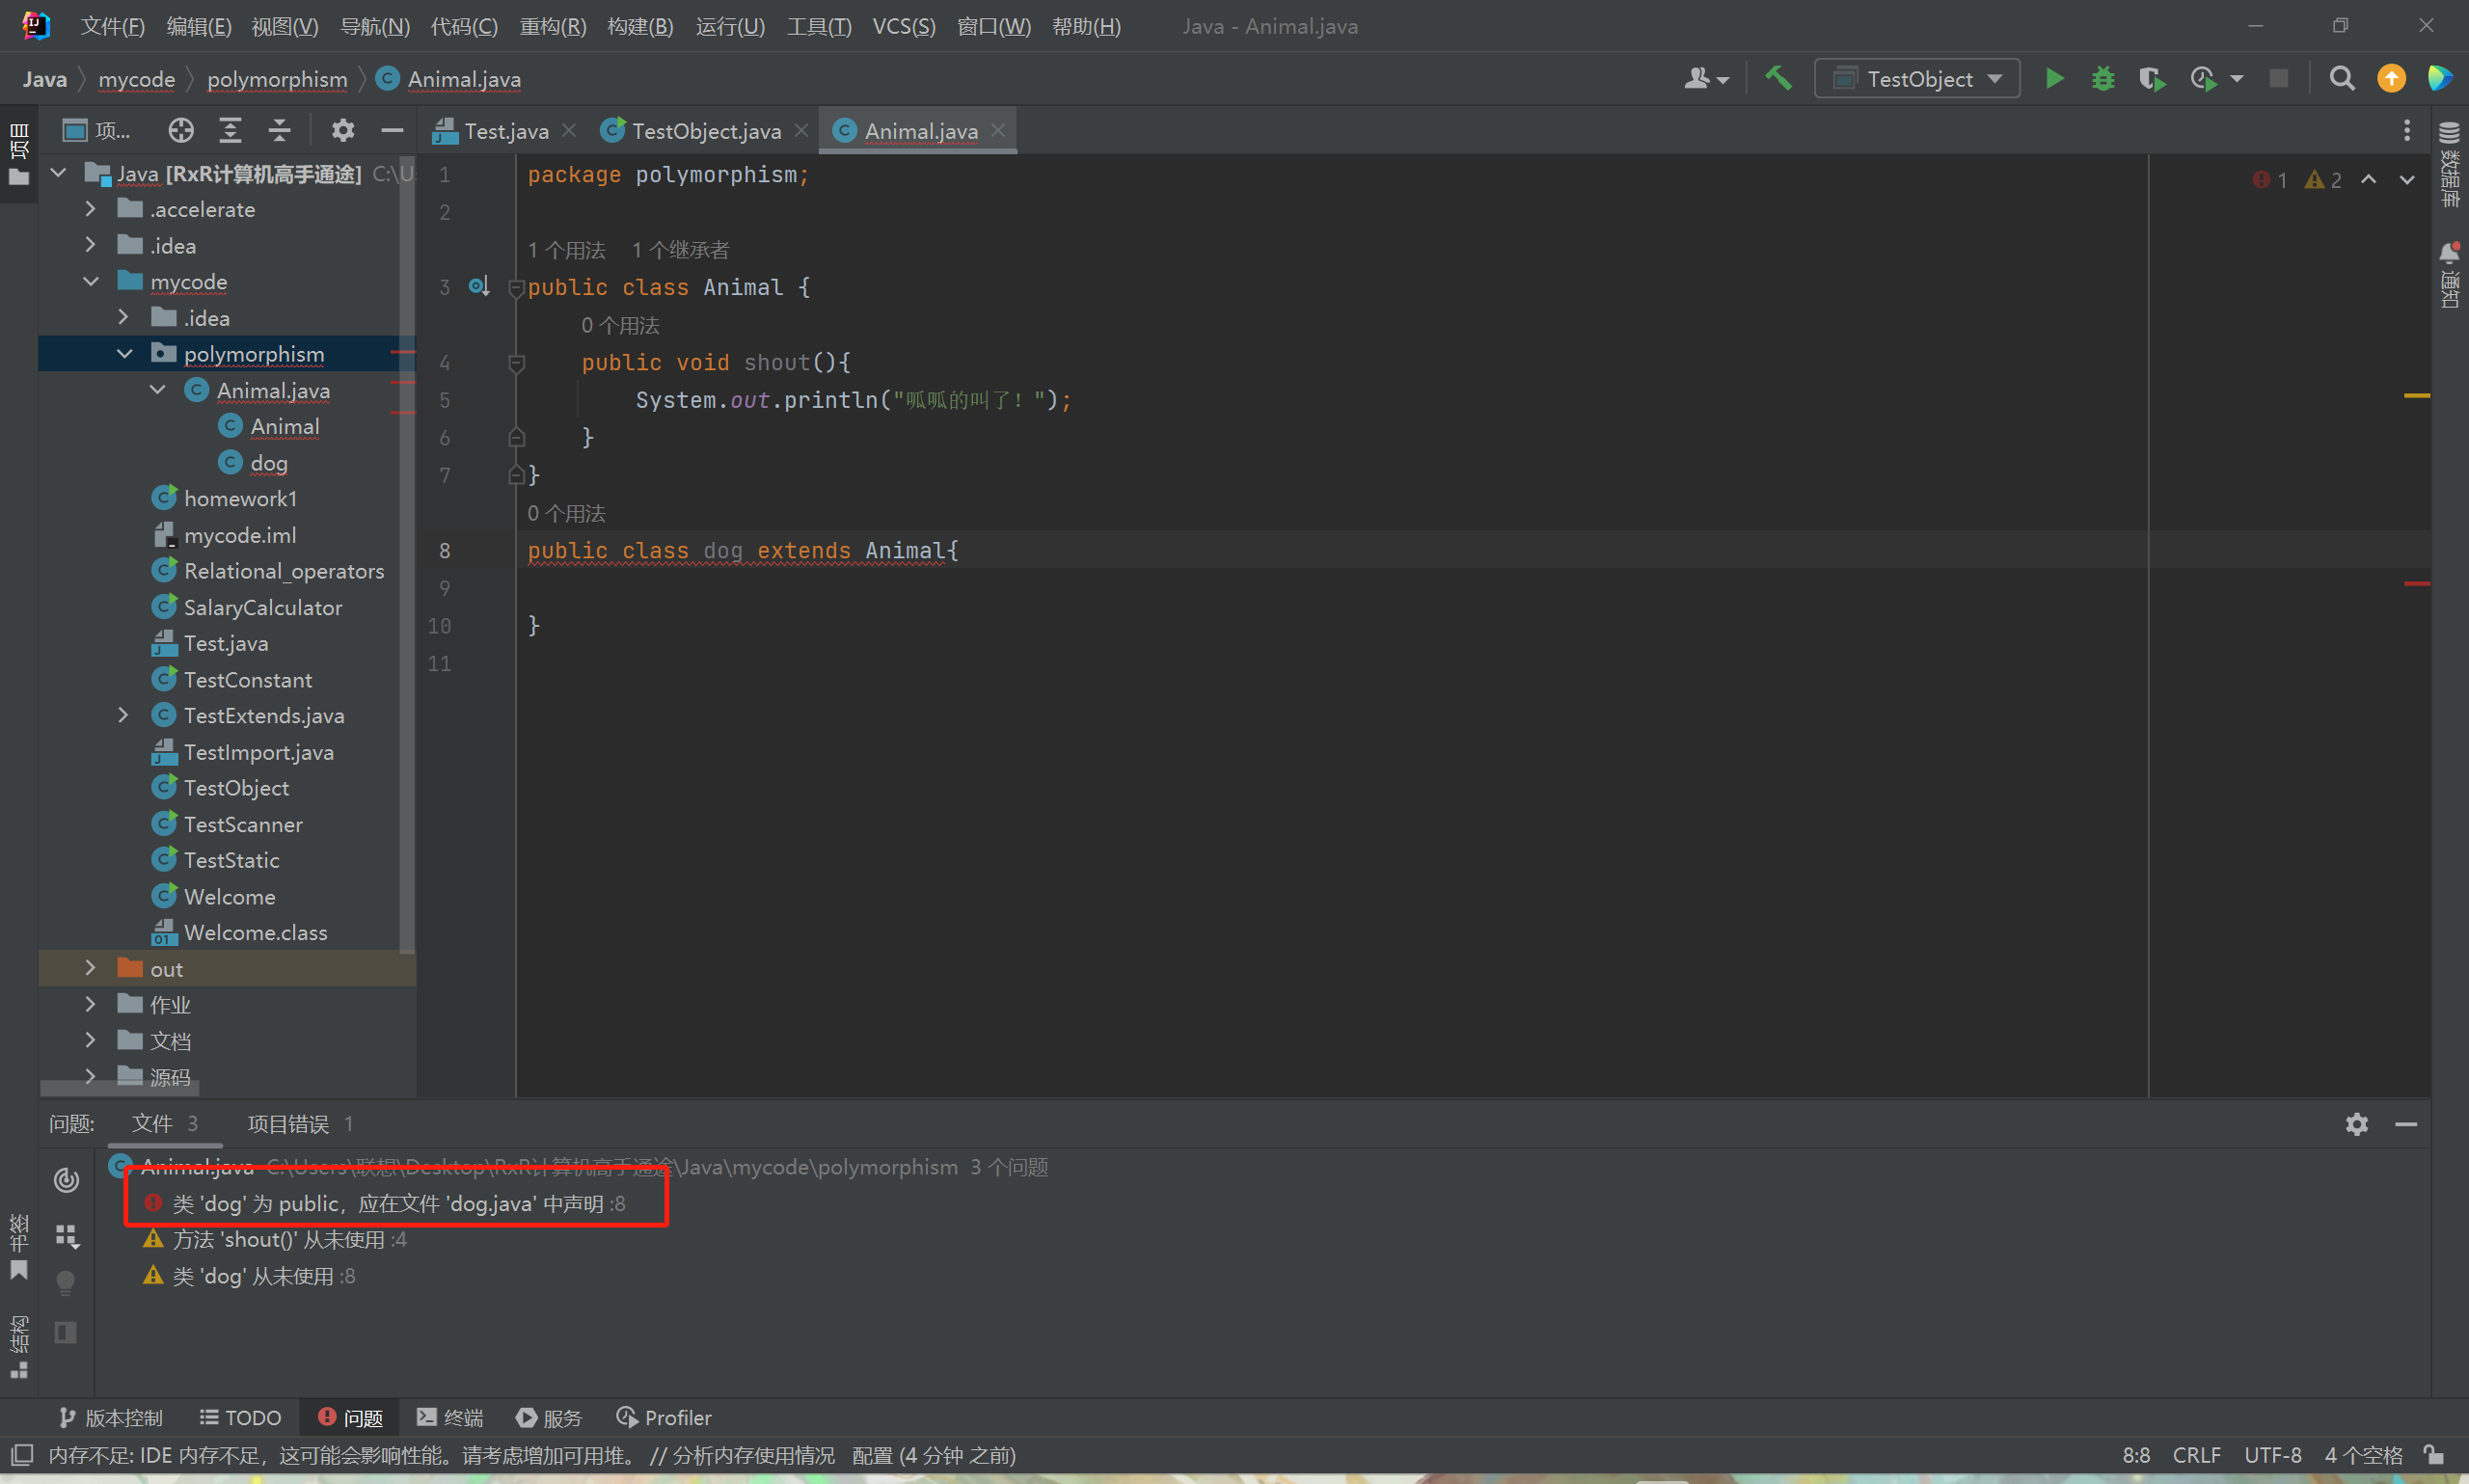Run with coverage shield icon

tap(2151, 79)
